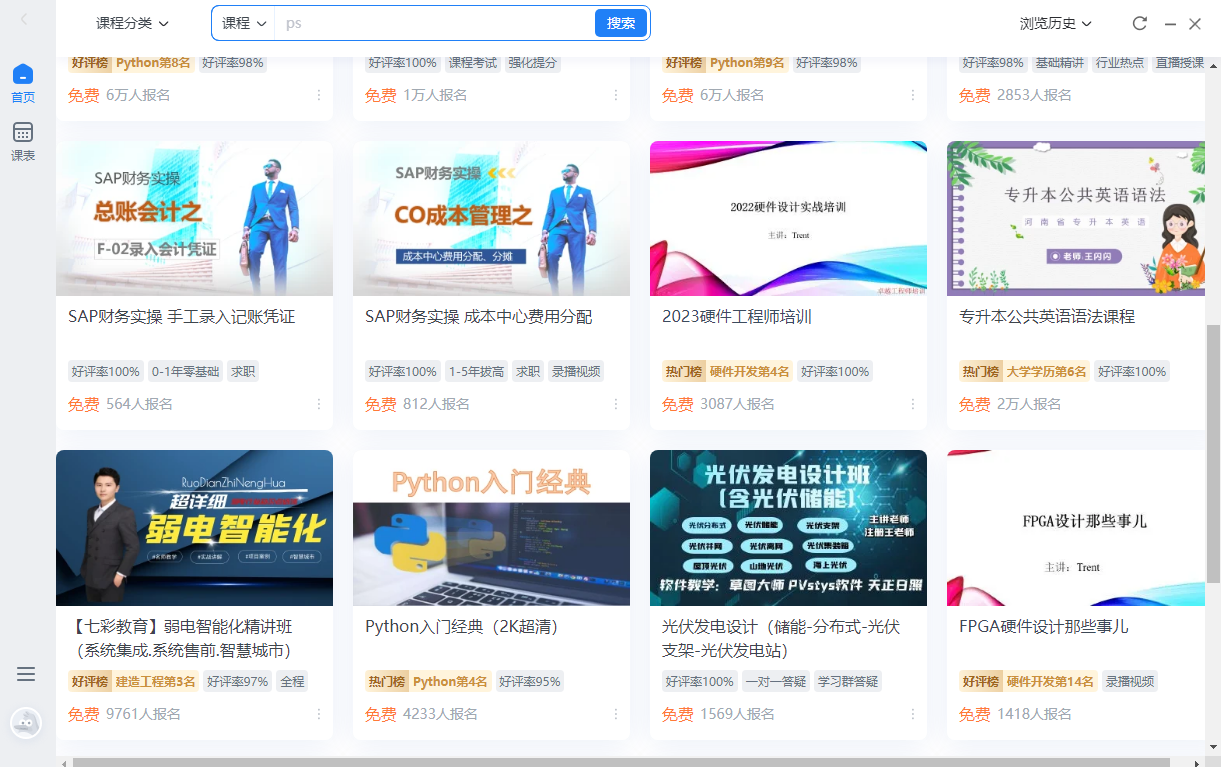Expand the 课程分类 category dropdown
This screenshot has height=767, width=1221.
(x=132, y=23)
